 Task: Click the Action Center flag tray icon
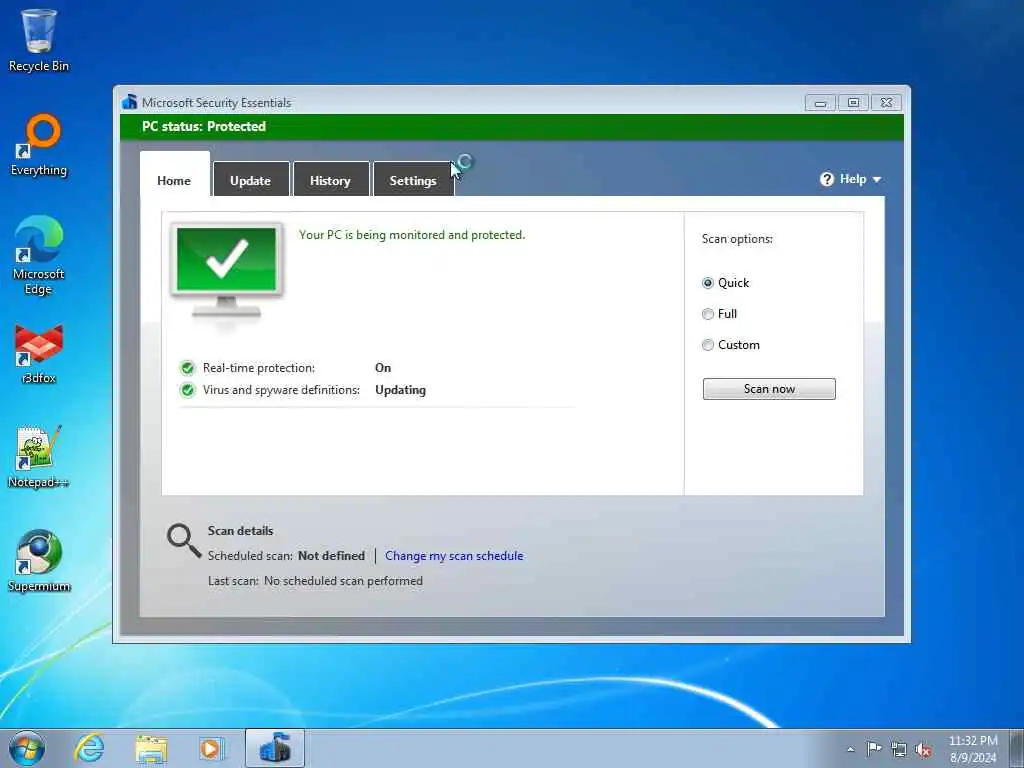874,748
